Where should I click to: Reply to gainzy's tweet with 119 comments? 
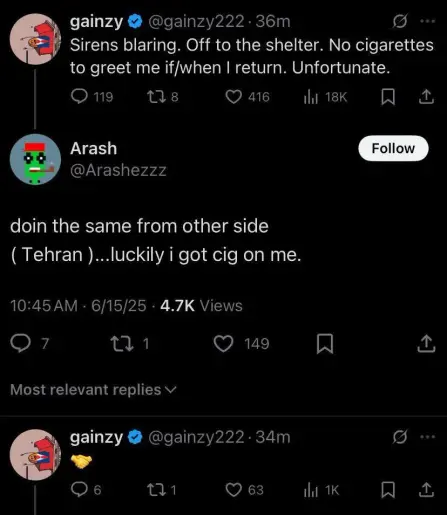pos(79,97)
